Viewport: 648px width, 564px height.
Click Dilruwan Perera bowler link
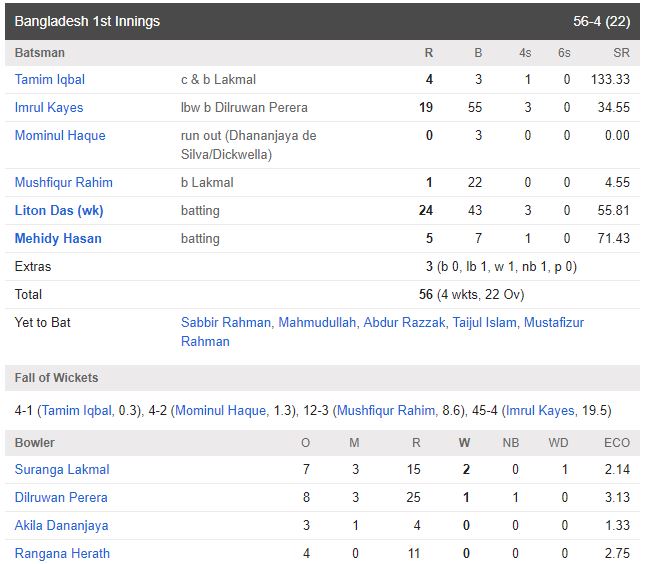tap(61, 497)
